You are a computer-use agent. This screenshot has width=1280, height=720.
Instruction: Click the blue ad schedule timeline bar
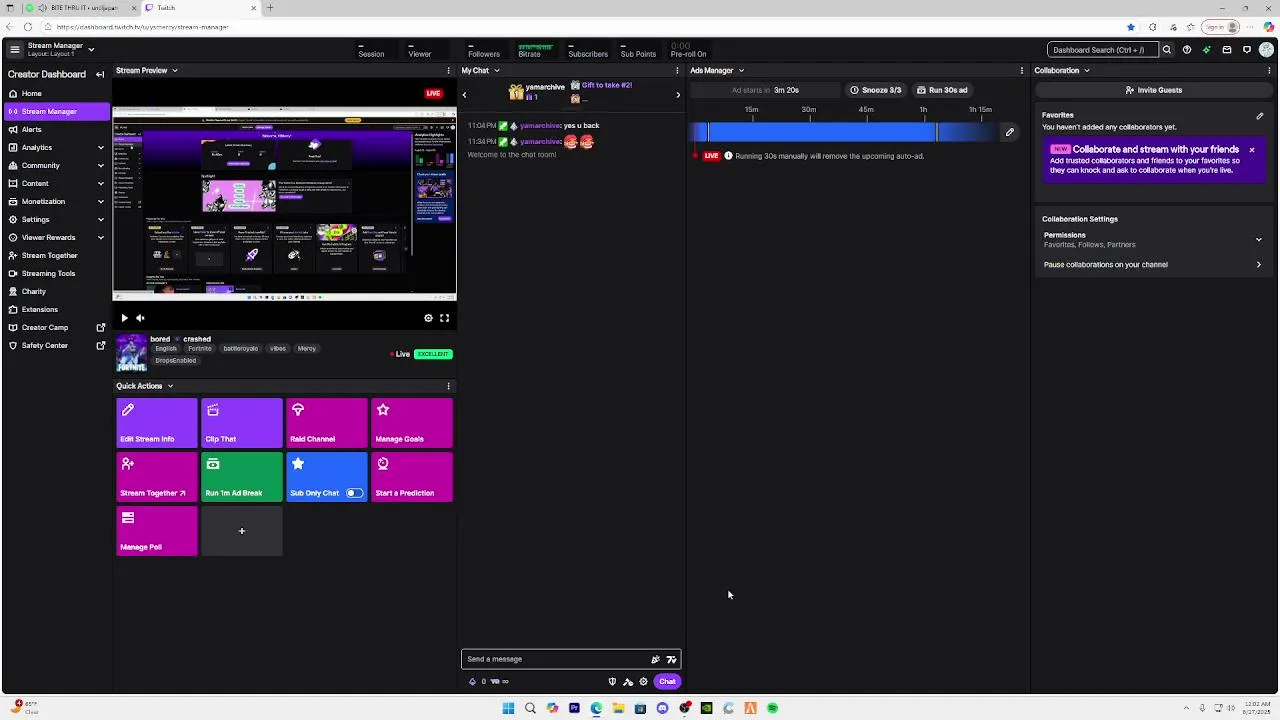click(846, 132)
